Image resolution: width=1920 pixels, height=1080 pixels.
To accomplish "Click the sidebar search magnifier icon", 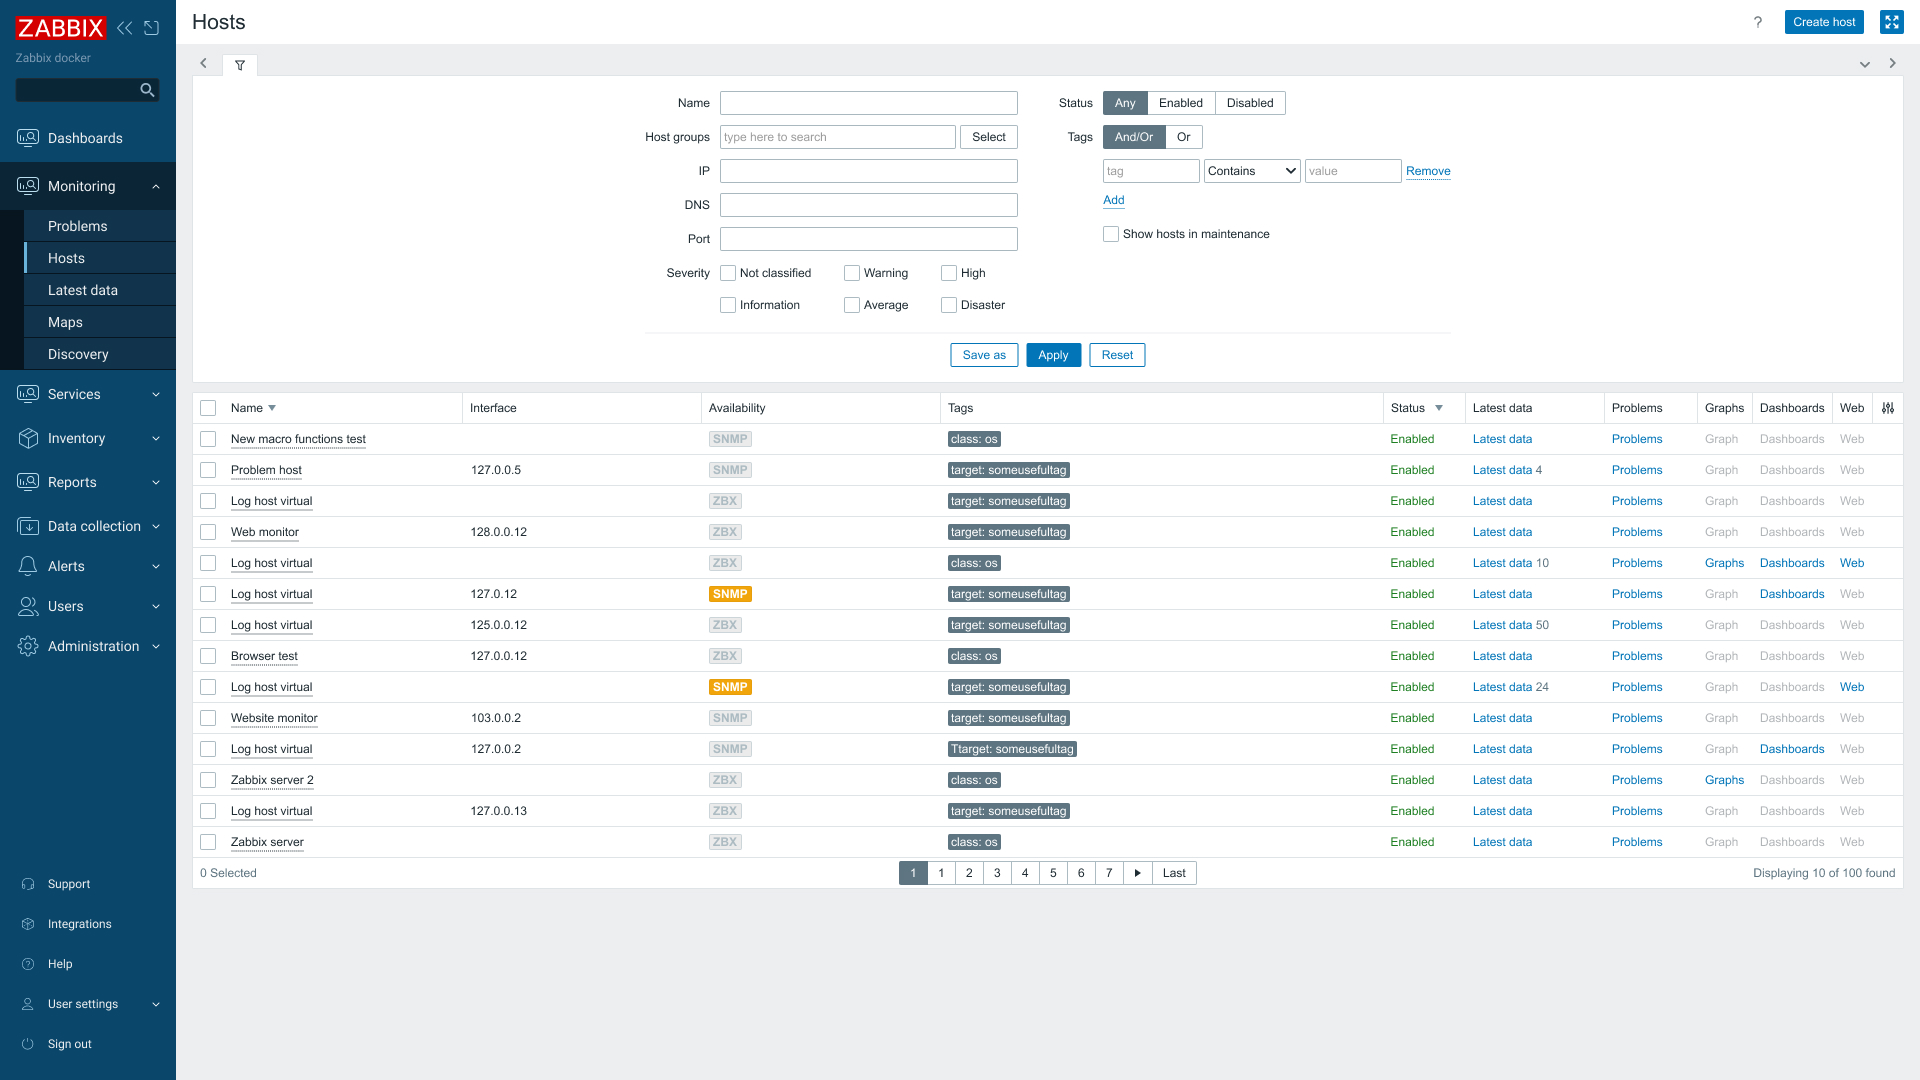I will (x=147, y=90).
